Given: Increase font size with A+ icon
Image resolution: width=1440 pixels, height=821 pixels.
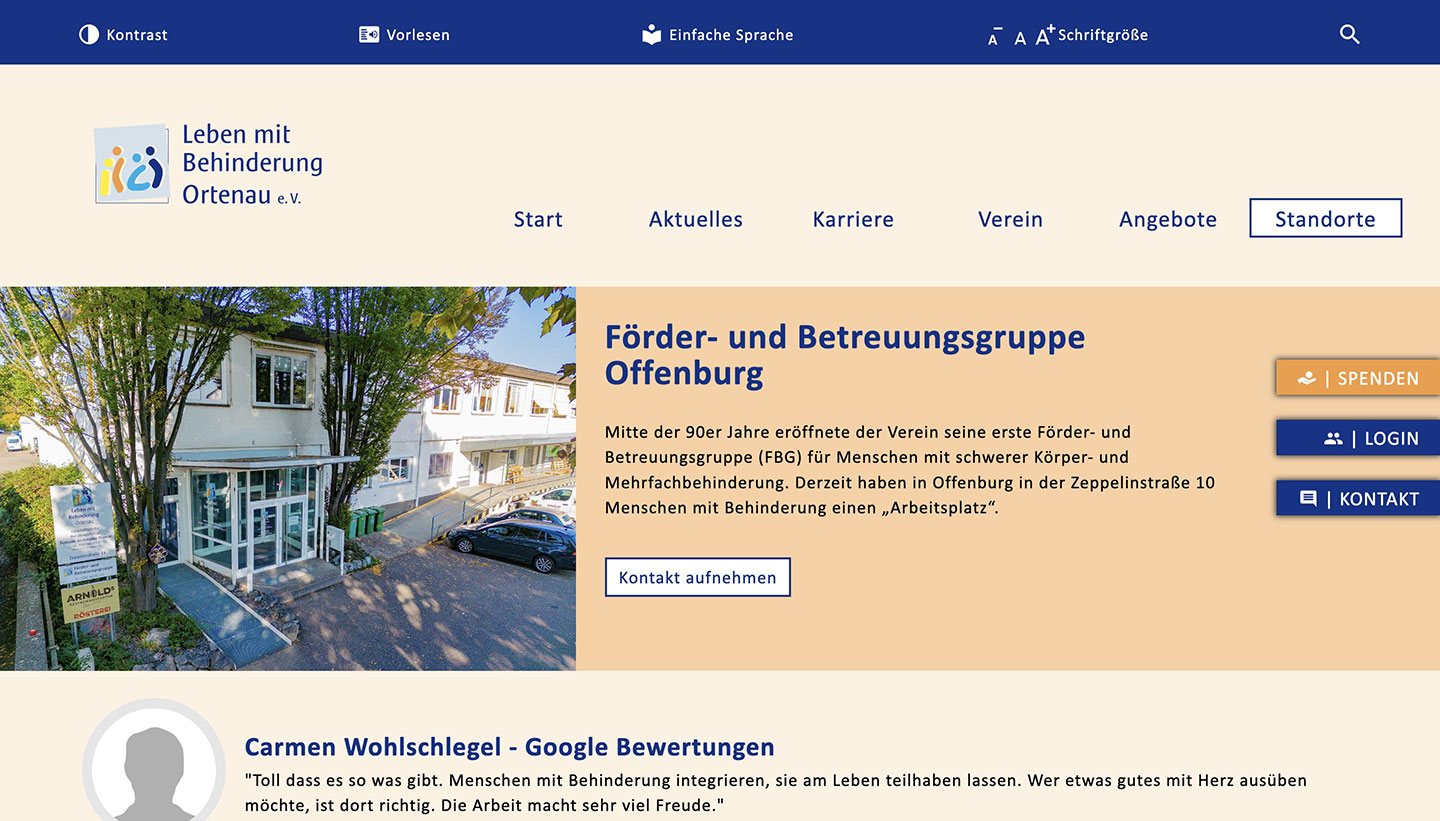Looking at the screenshot, I should (1045, 35).
